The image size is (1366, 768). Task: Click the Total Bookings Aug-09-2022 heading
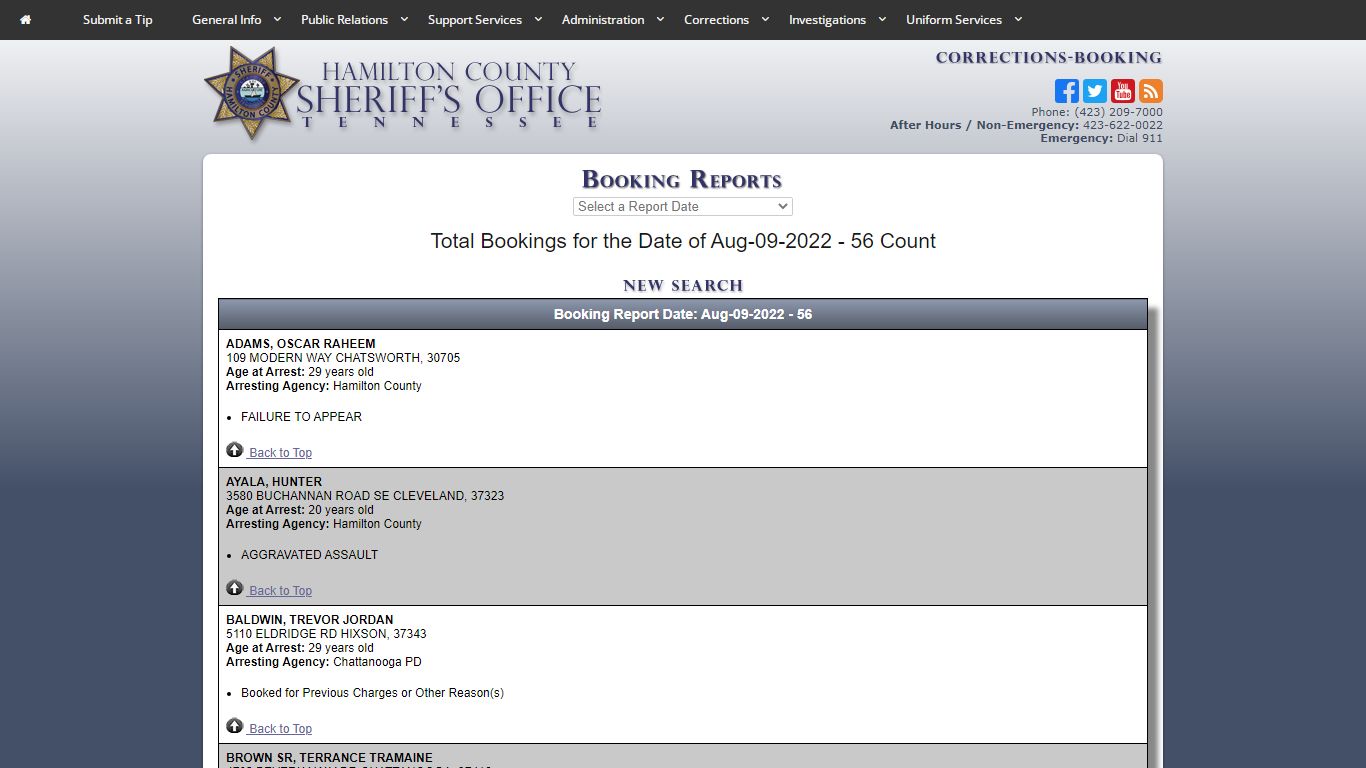tap(683, 241)
